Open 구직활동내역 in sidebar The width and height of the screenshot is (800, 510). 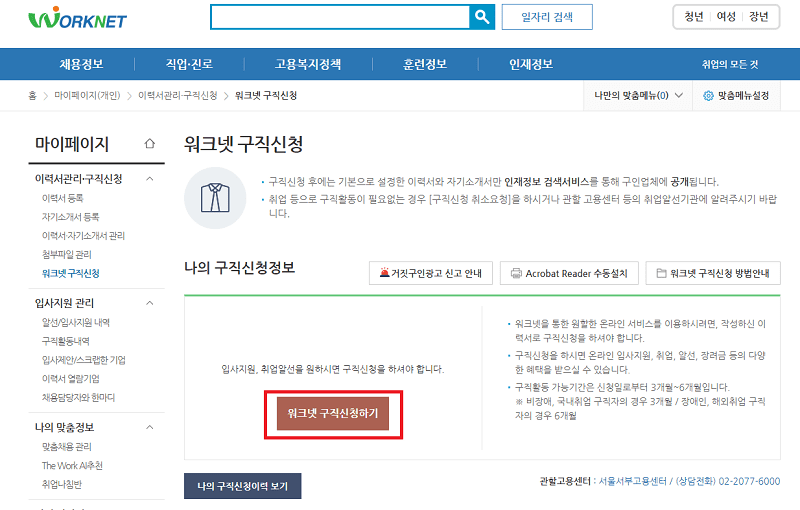[x=65, y=341]
